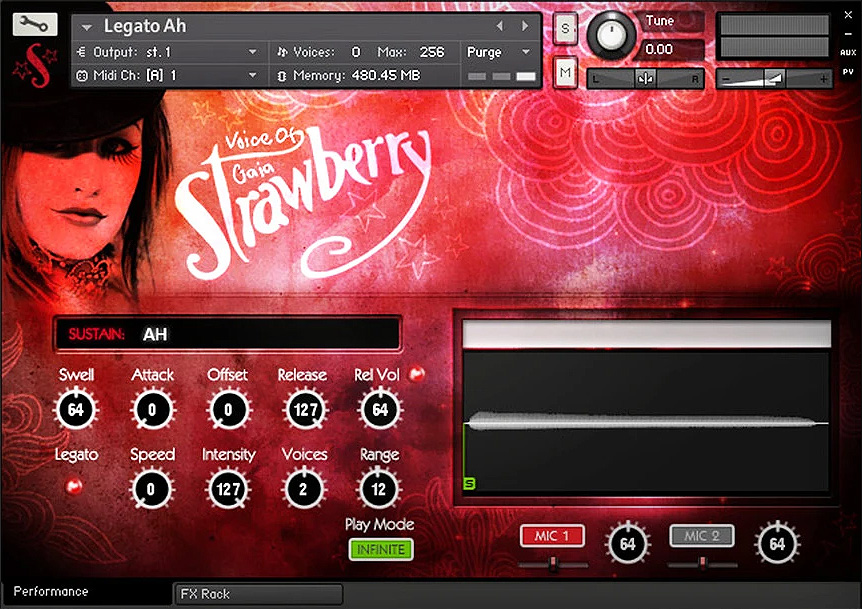862x609 pixels.
Task: Close the instrument with X button
Action: point(848,15)
